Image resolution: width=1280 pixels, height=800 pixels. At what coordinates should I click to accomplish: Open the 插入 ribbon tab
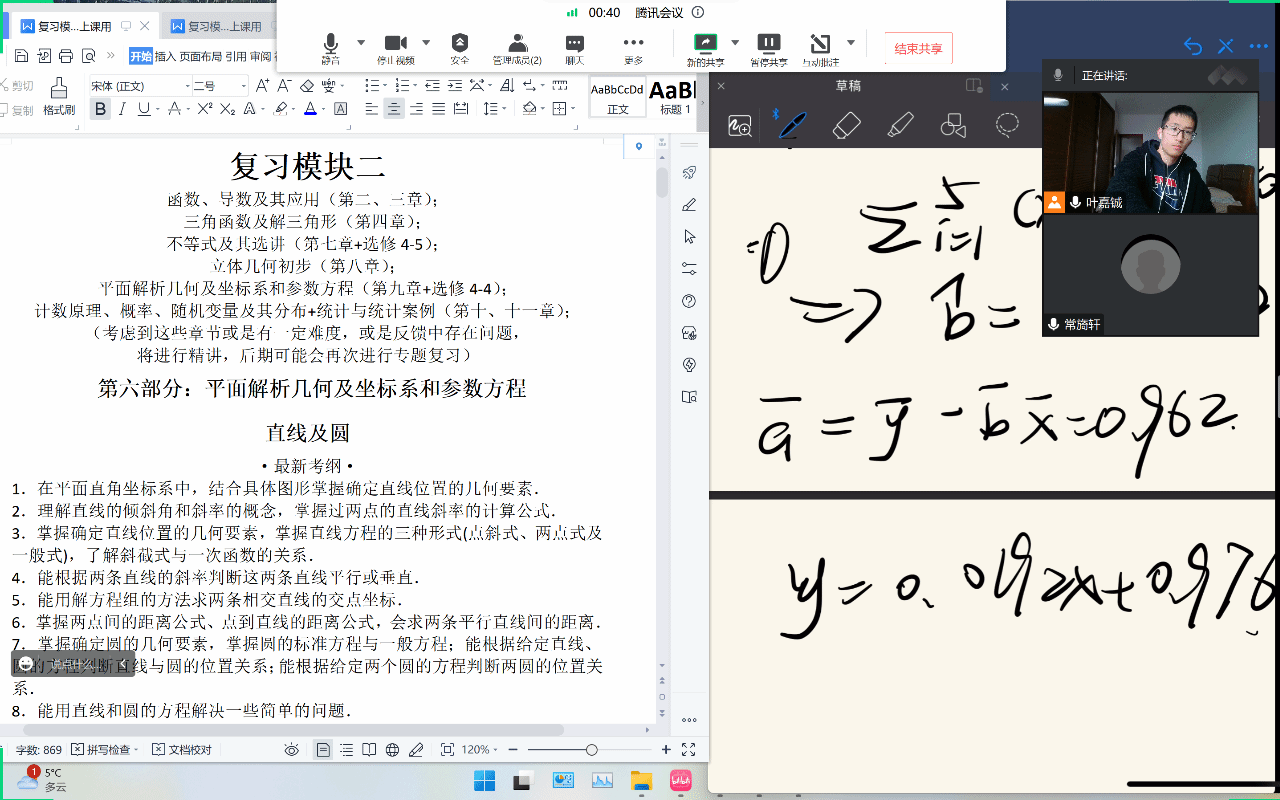[165, 56]
